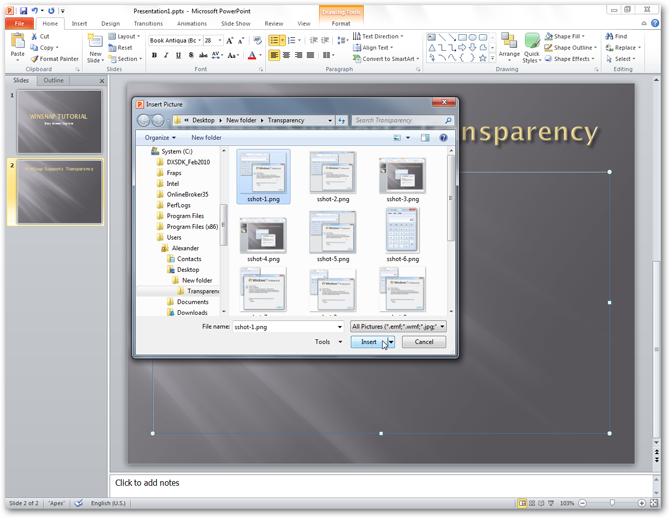Open the Insert button dropdown arrow
Image resolution: width=670 pixels, height=518 pixels.
click(391, 342)
